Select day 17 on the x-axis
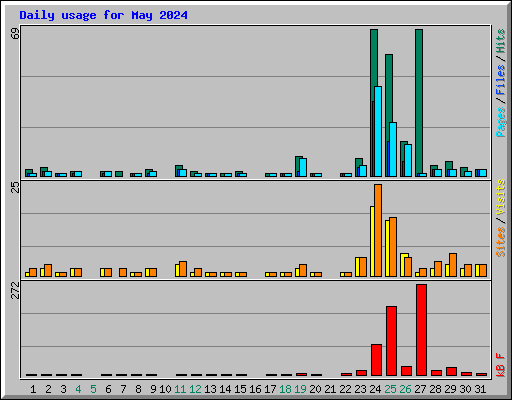 tap(270, 389)
